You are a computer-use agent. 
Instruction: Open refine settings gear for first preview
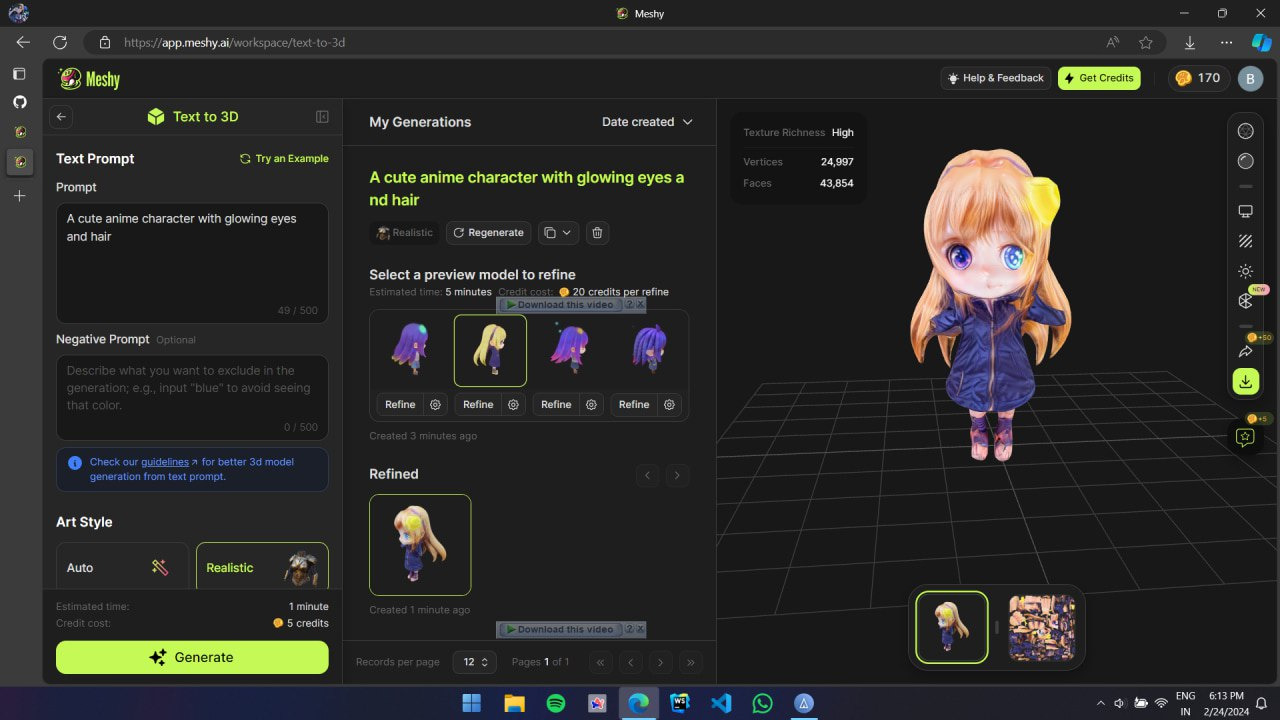436,405
